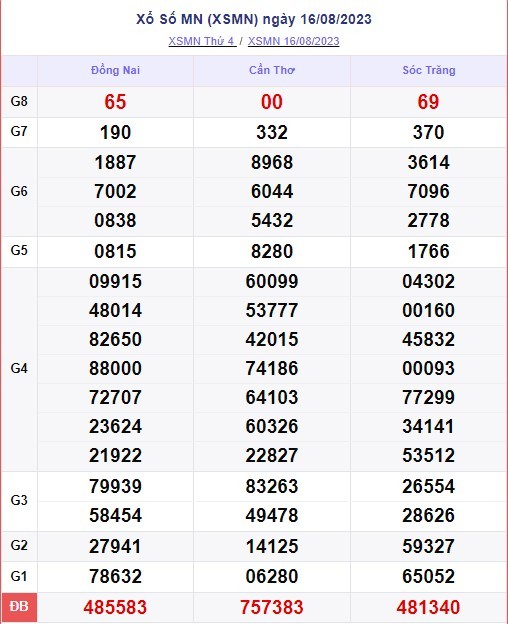Click the G7 row label
This screenshot has height=624, width=508.
click(19, 131)
